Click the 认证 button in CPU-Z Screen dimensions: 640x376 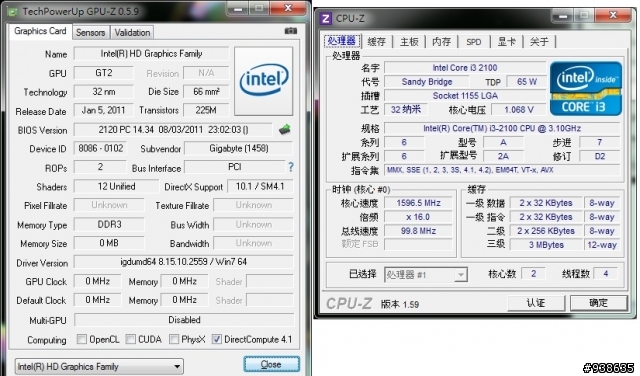coord(536,303)
